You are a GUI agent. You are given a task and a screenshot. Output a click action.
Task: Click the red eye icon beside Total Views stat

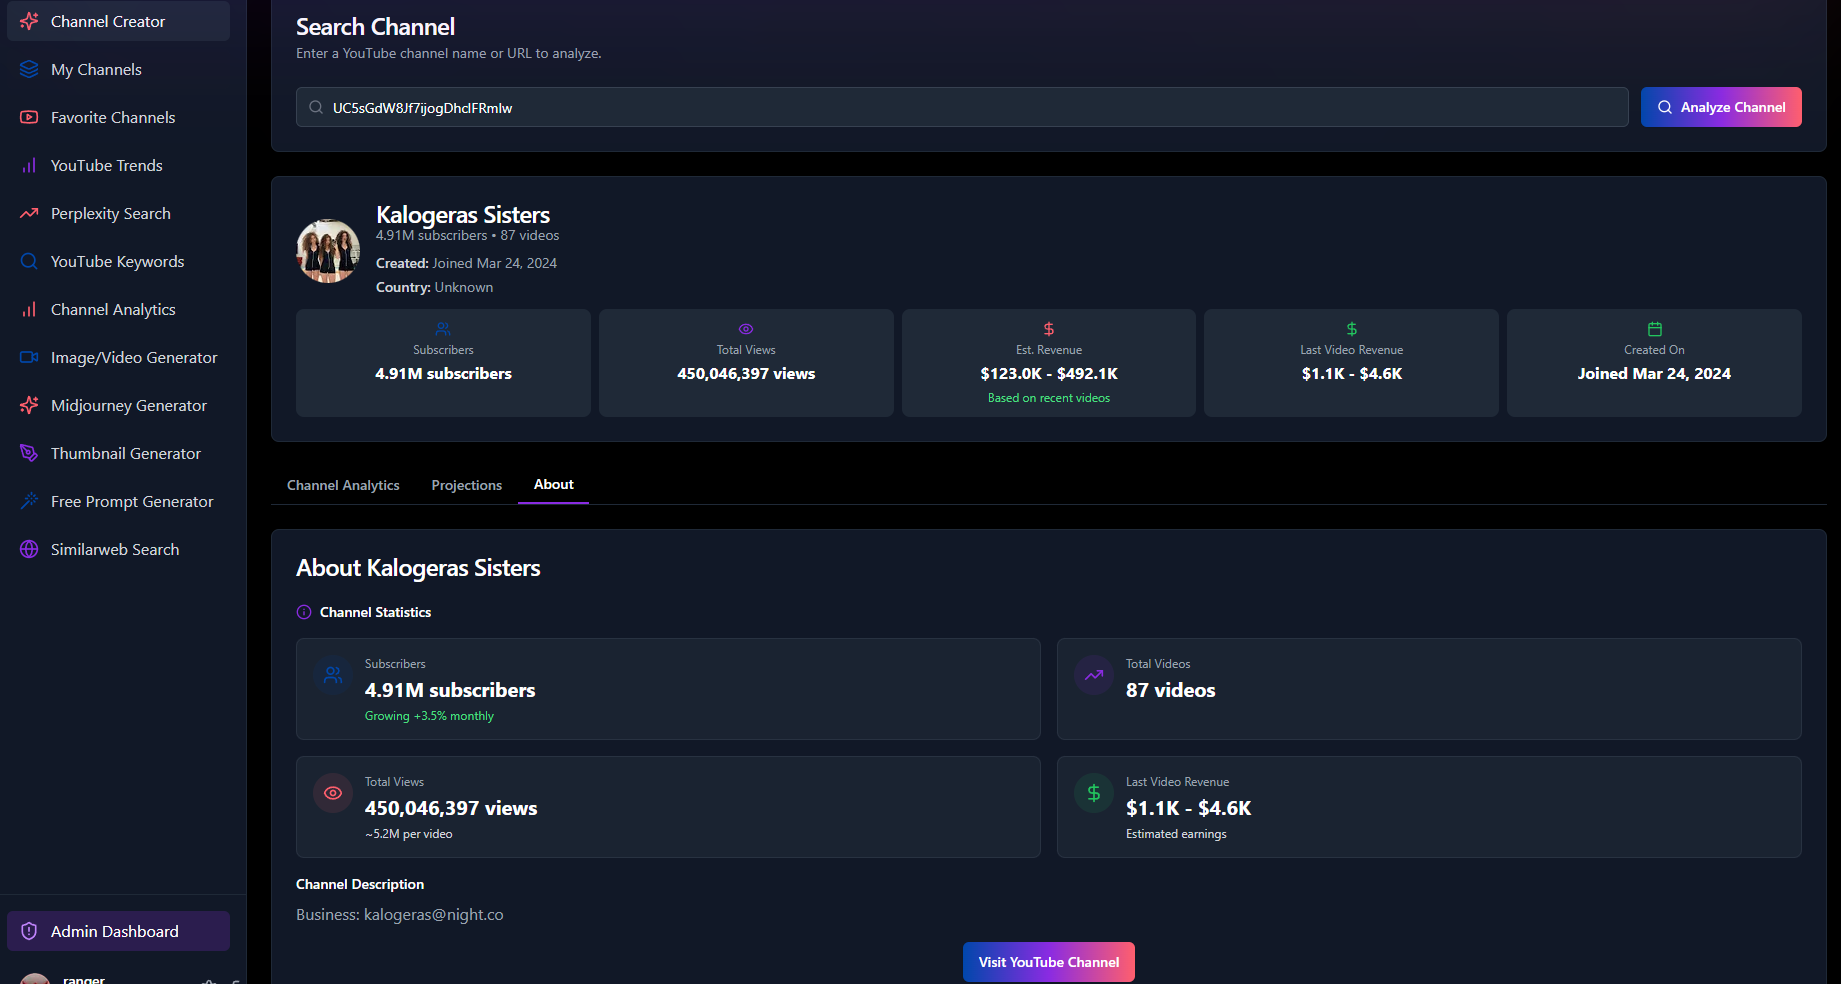[333, 793]
